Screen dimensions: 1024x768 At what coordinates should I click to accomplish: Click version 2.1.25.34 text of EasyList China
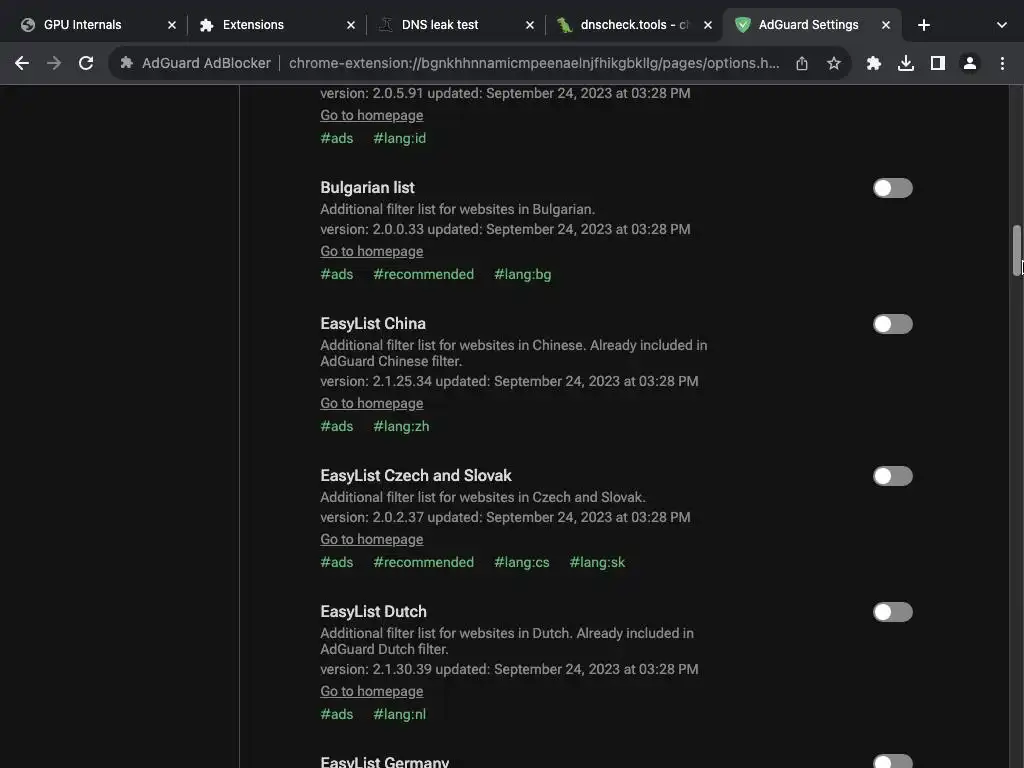tap(376, 381)
